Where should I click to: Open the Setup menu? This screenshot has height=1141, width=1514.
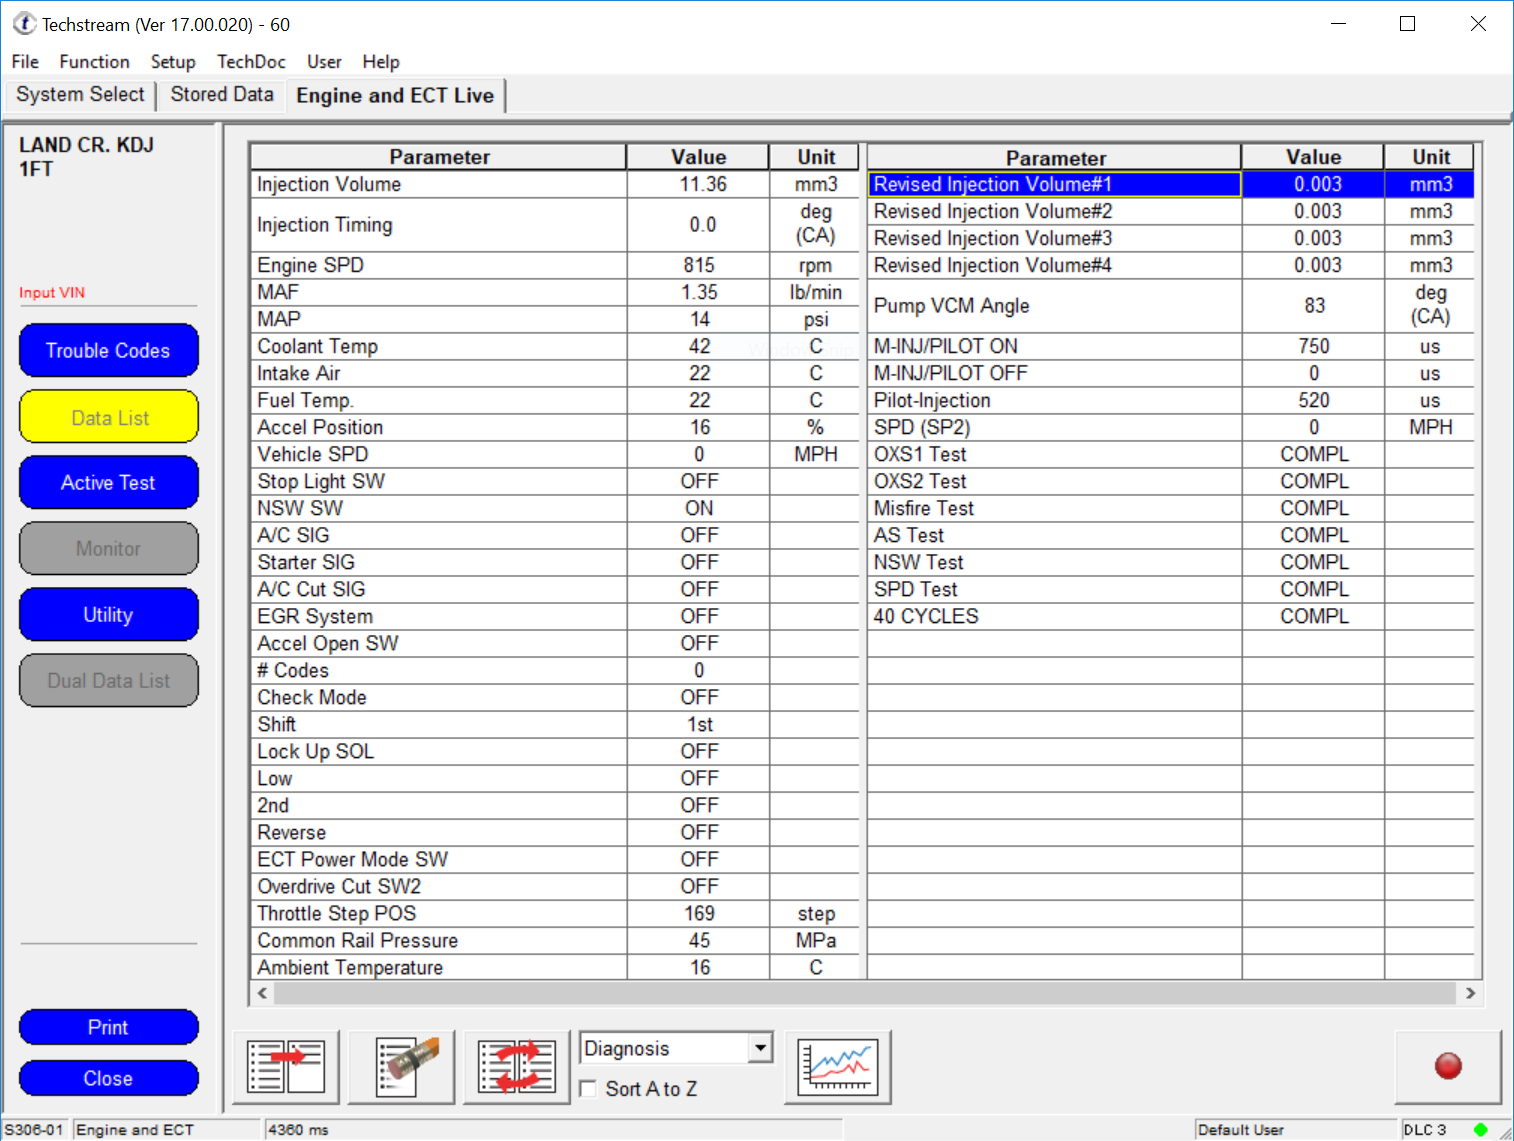[x=173, y=62]
